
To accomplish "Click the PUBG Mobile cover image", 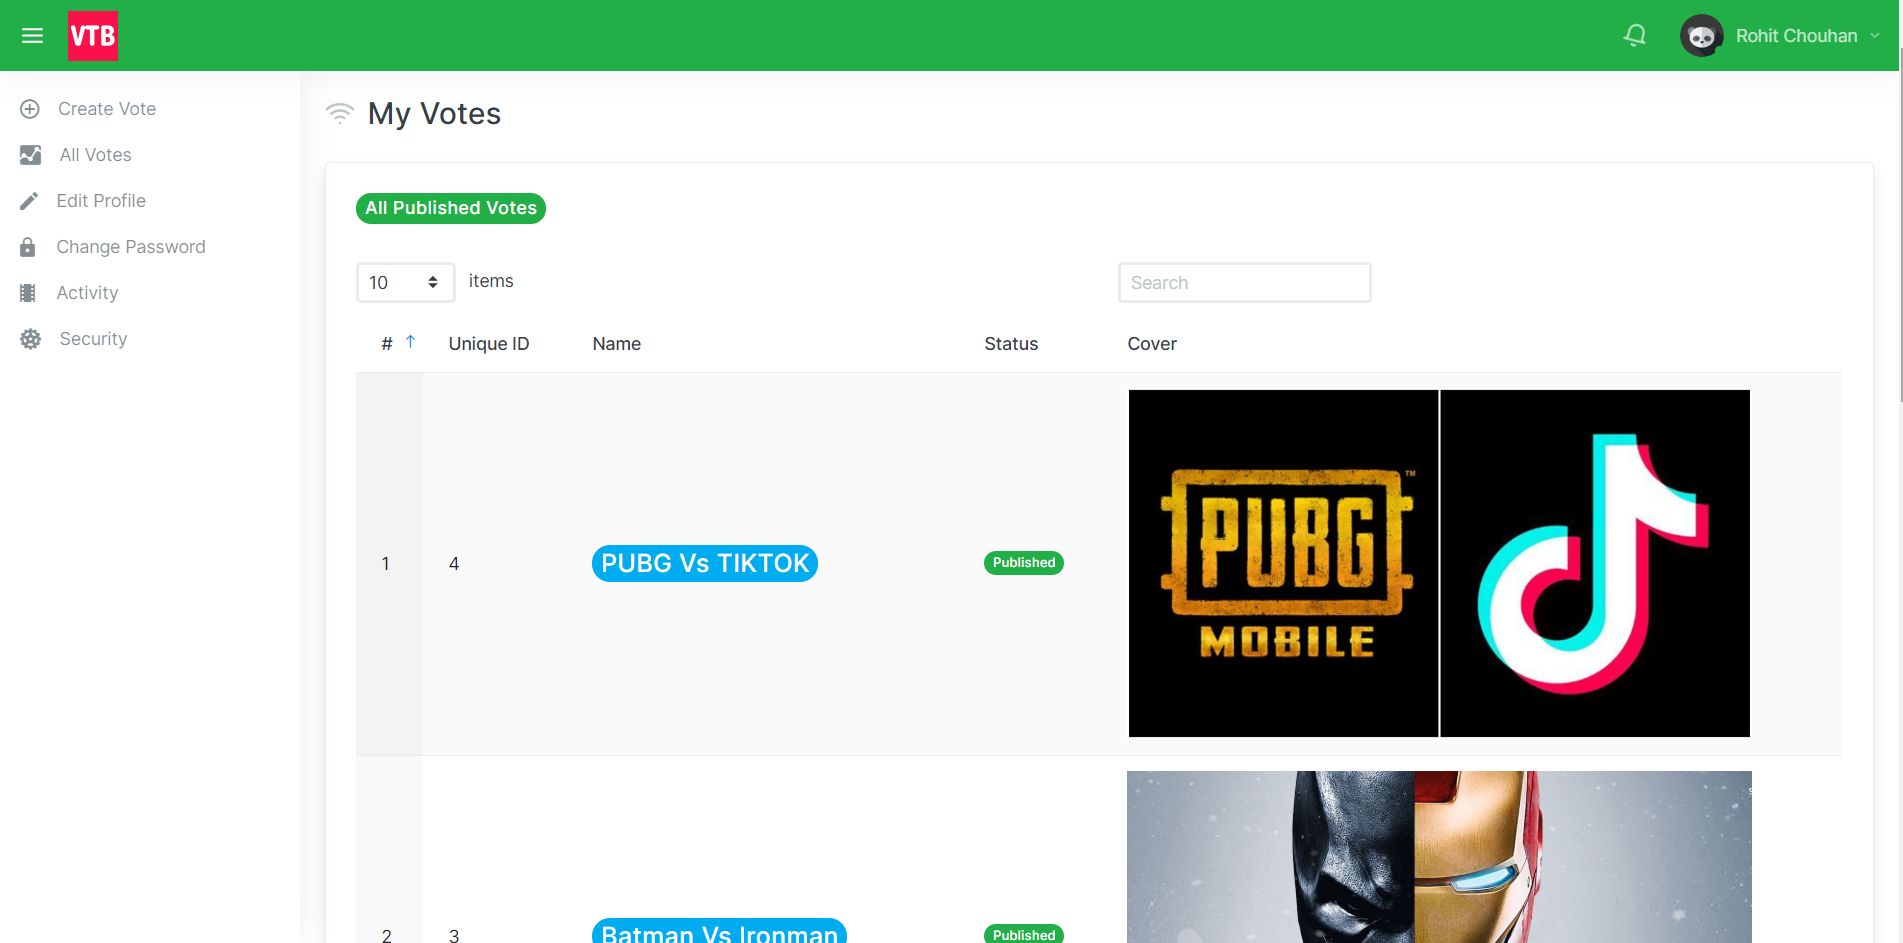I will coord(1283,564).
